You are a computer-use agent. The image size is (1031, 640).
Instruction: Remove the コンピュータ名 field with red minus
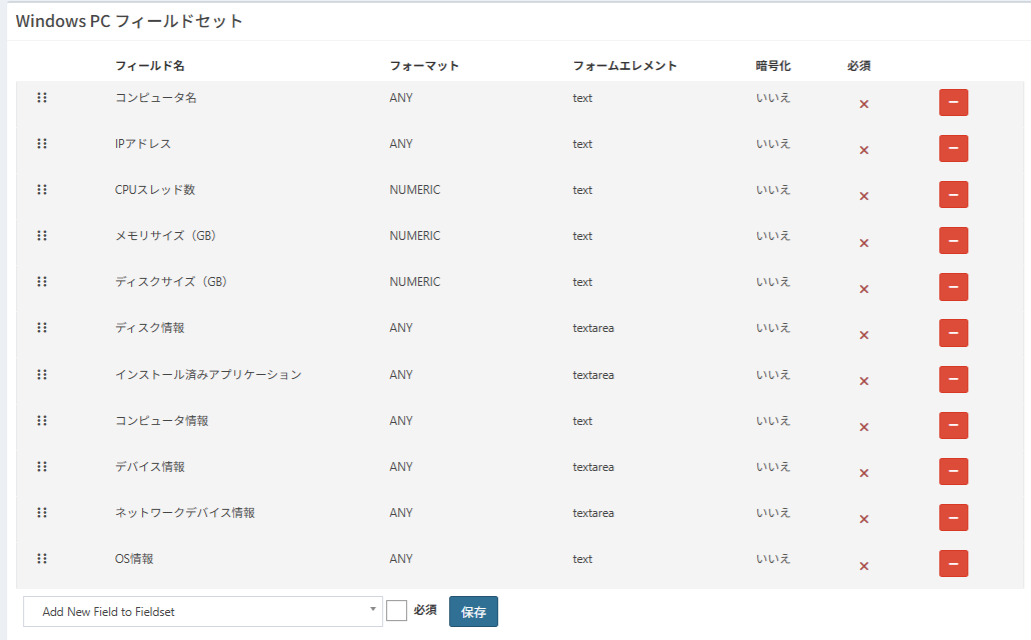point(953,103)
